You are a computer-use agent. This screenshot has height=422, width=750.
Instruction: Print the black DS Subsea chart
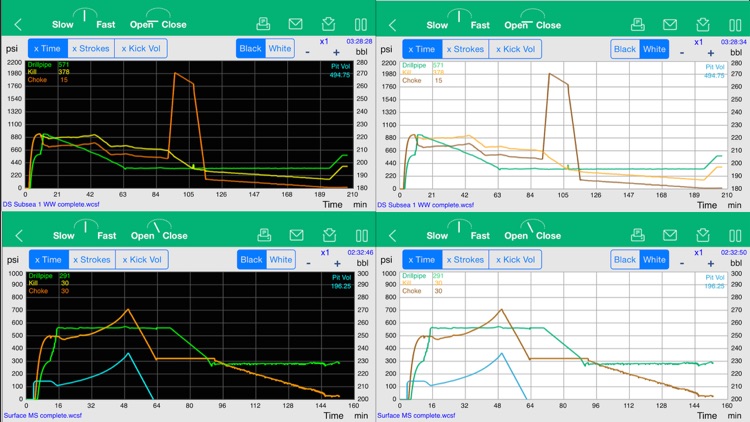[x=263, y=24]
